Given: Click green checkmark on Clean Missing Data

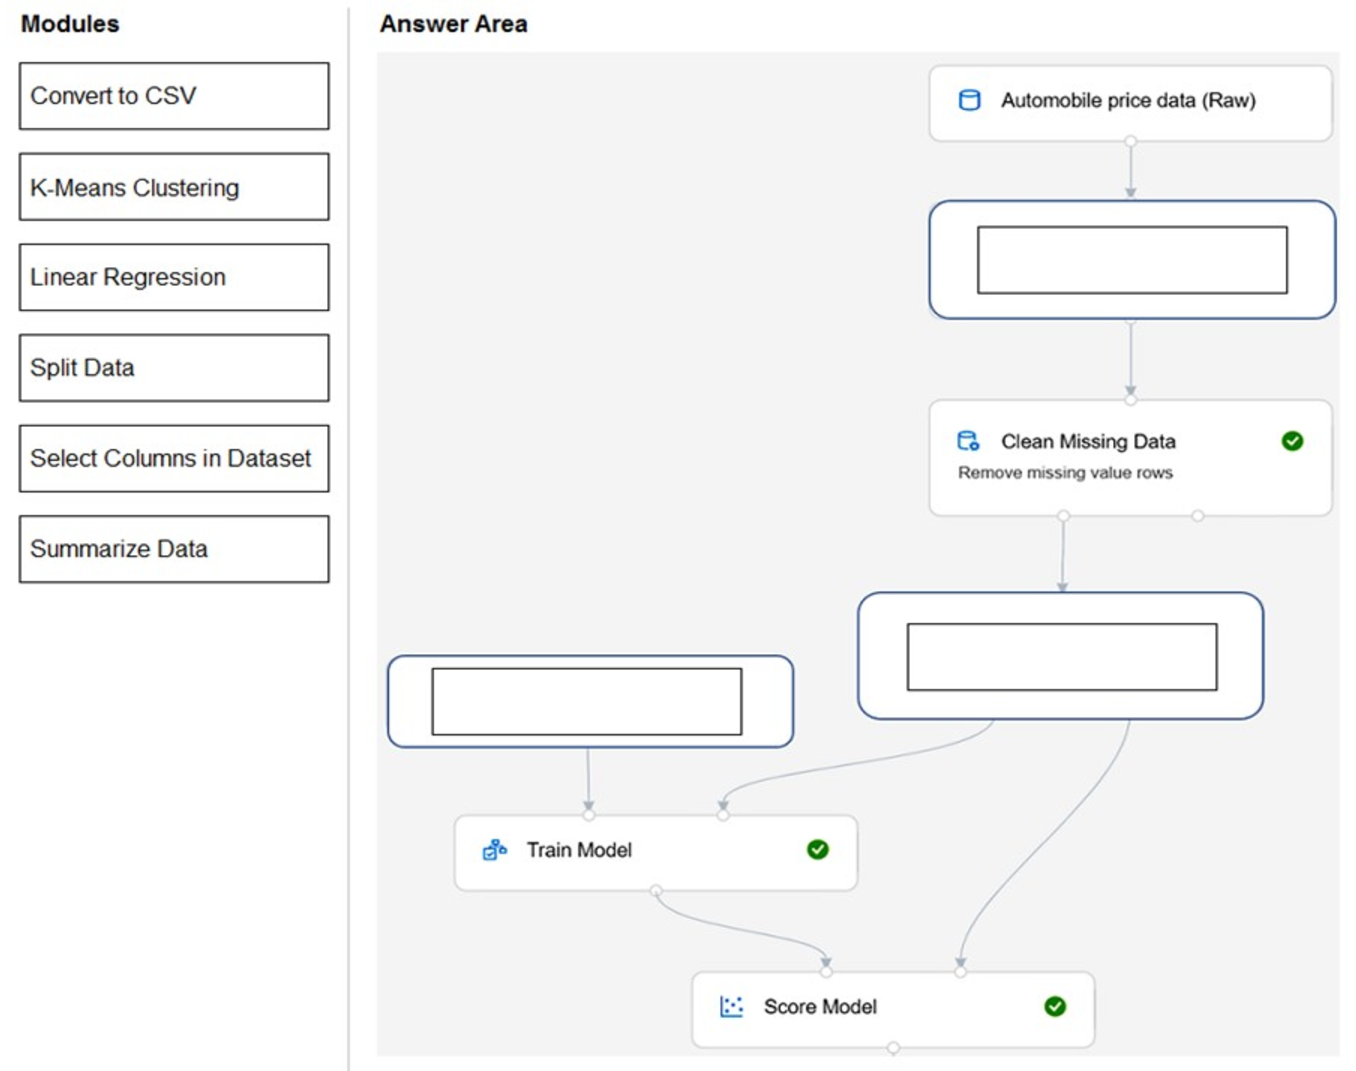Looking at the screenshot, I should coord(1292,441).
